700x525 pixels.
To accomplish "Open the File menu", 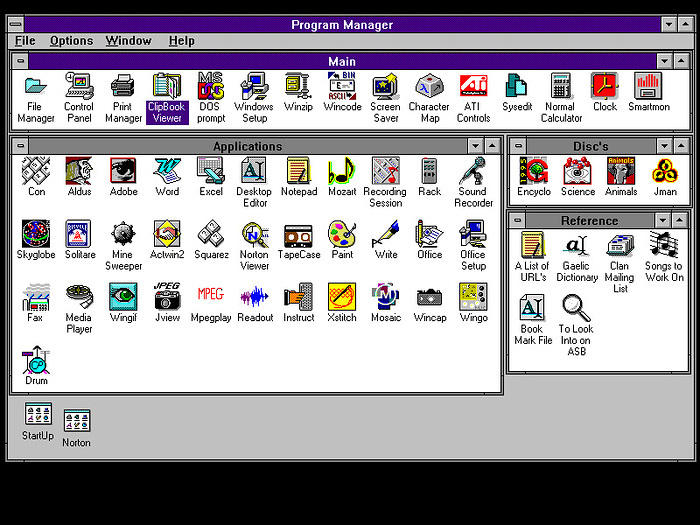I will point(25,41).
